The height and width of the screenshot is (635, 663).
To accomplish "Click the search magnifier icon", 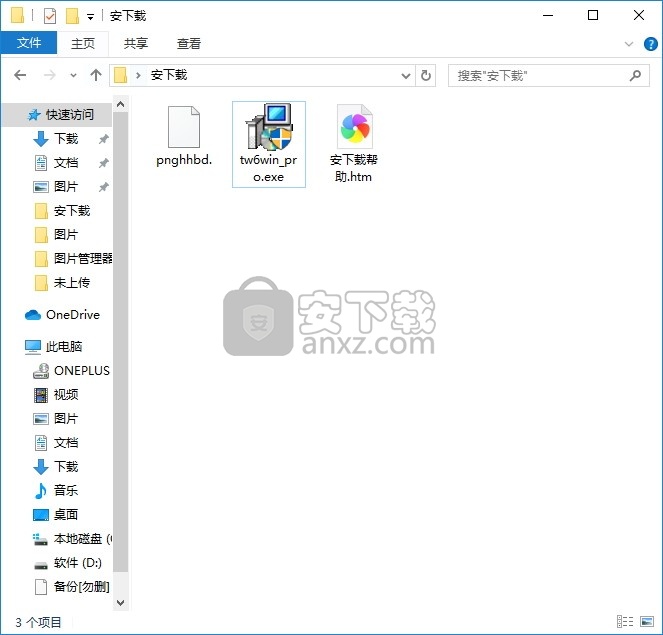I will (635, 76).
